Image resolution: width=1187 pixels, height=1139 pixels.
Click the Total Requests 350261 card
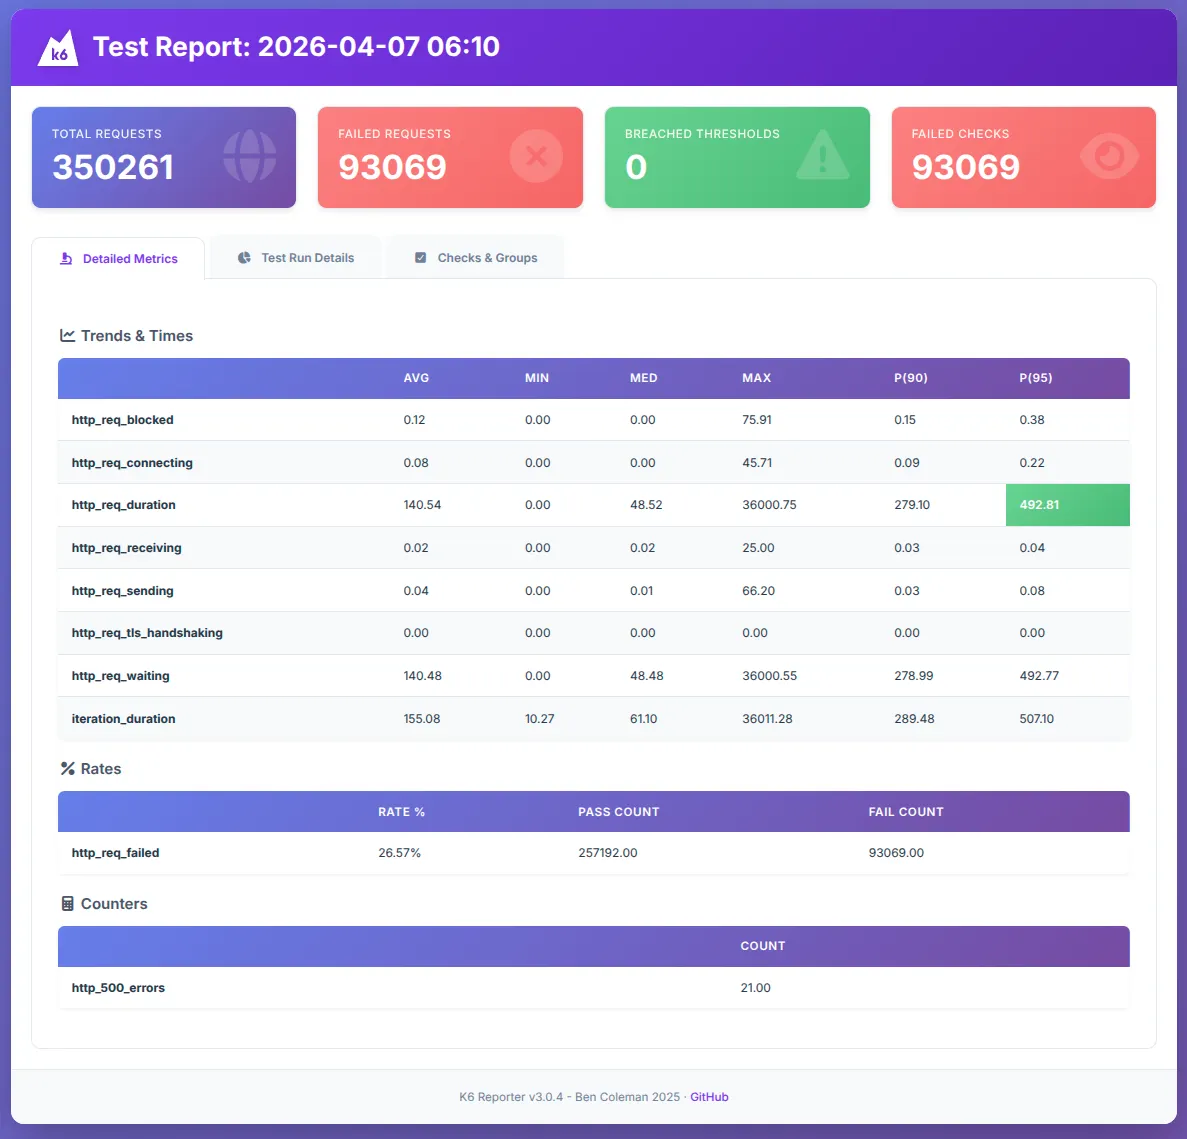coord(164,157)
